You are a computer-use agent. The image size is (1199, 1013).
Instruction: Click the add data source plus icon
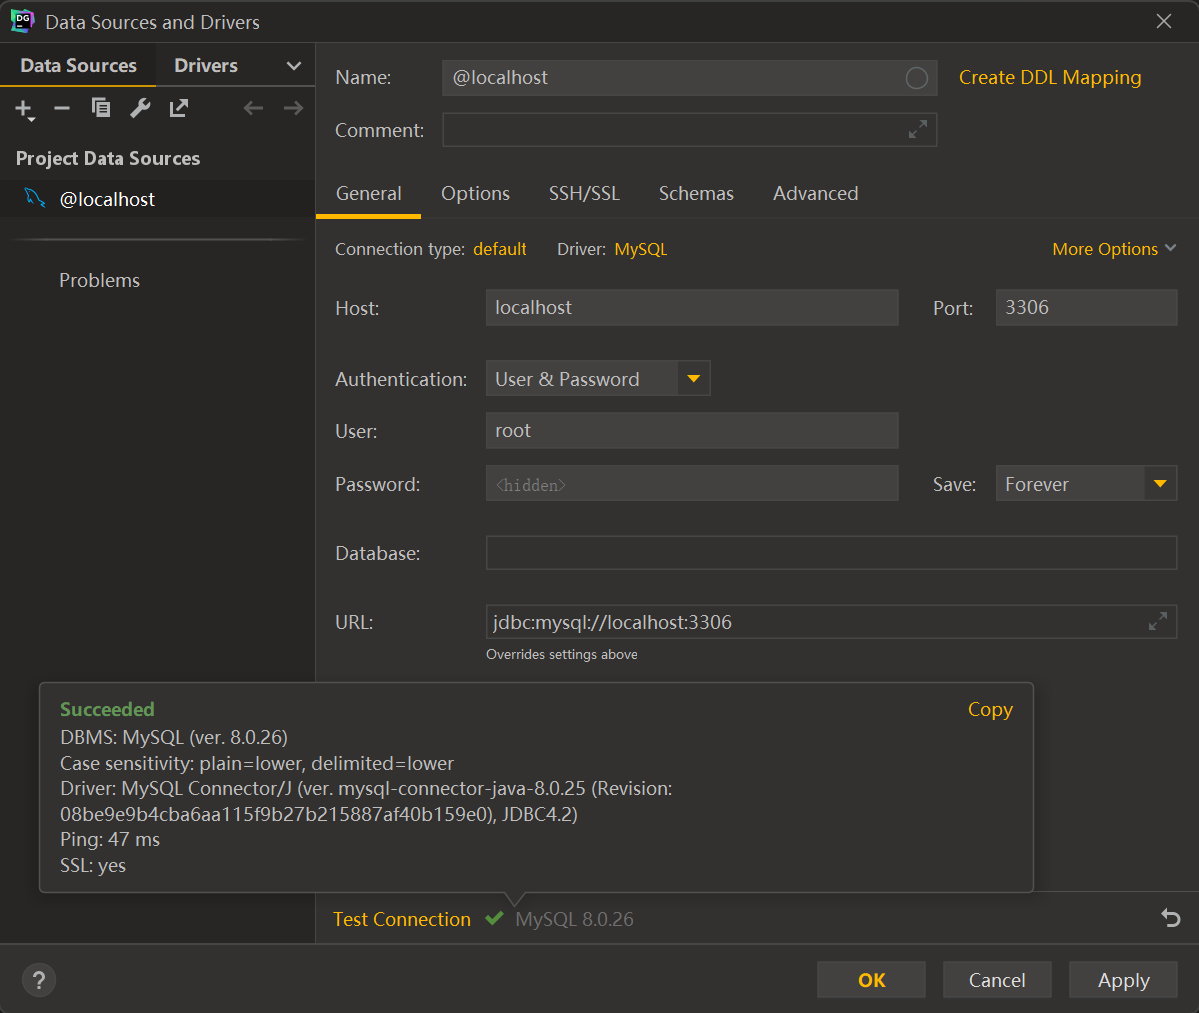click(24, 109)
